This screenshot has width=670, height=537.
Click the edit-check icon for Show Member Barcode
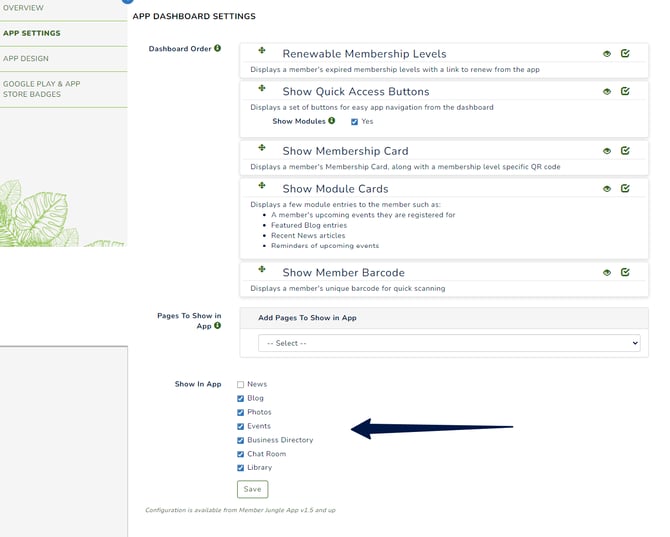[x=625, y=272]
